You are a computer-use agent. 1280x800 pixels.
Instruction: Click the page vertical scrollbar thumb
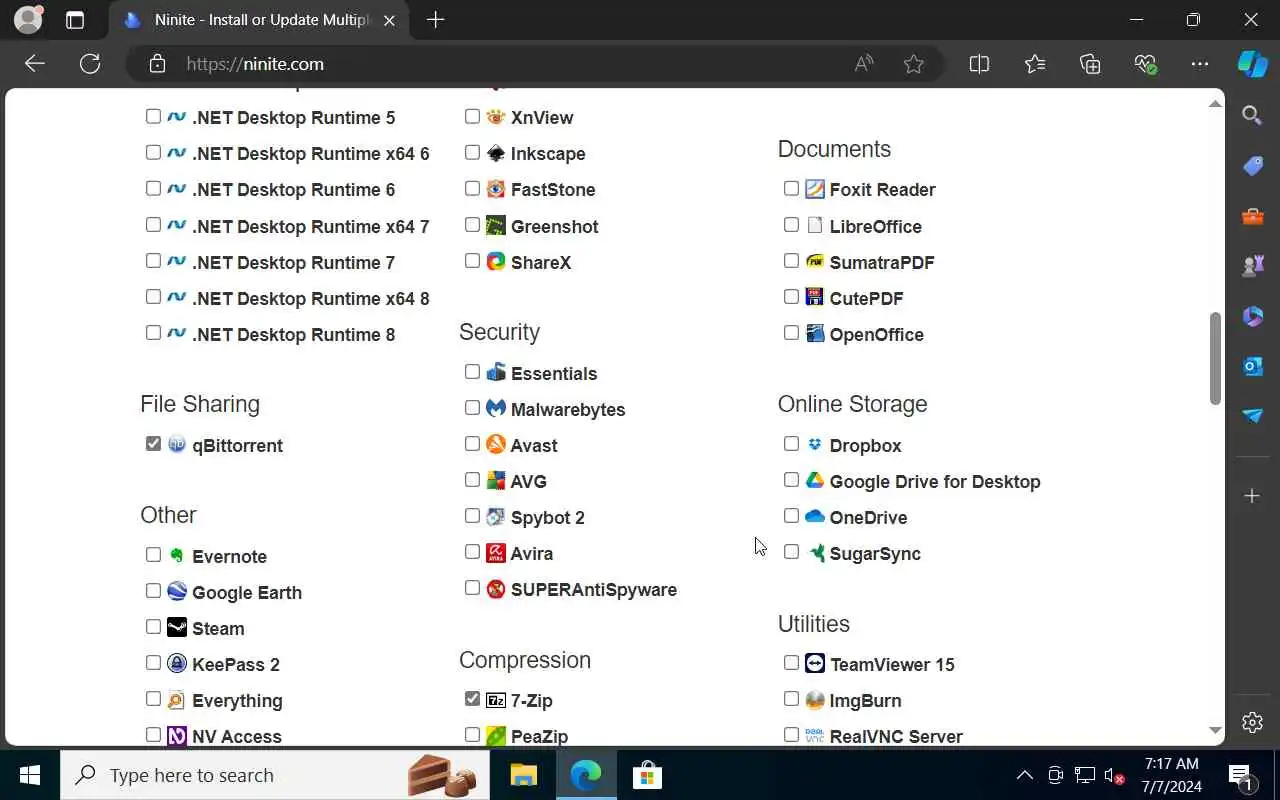click(x=1215, y=358)
